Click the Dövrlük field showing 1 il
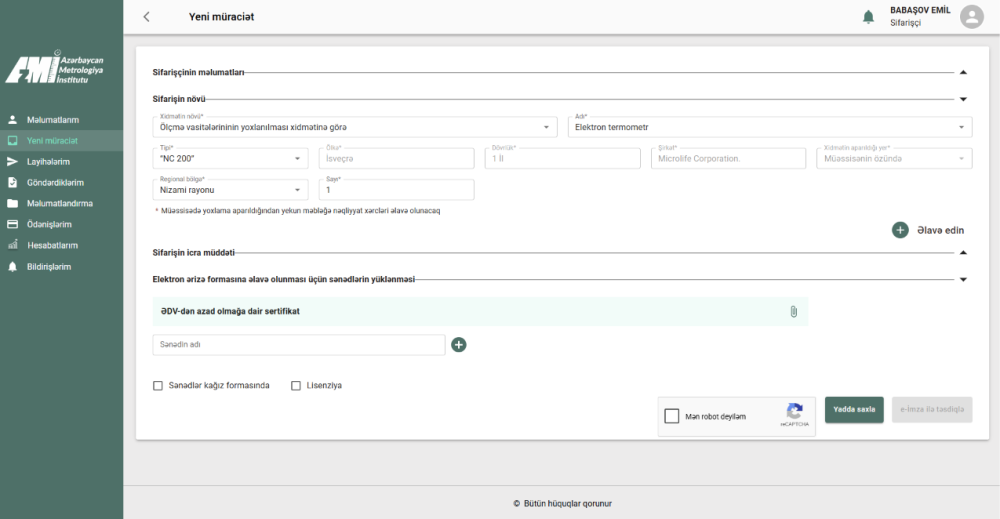 point(562,158)
